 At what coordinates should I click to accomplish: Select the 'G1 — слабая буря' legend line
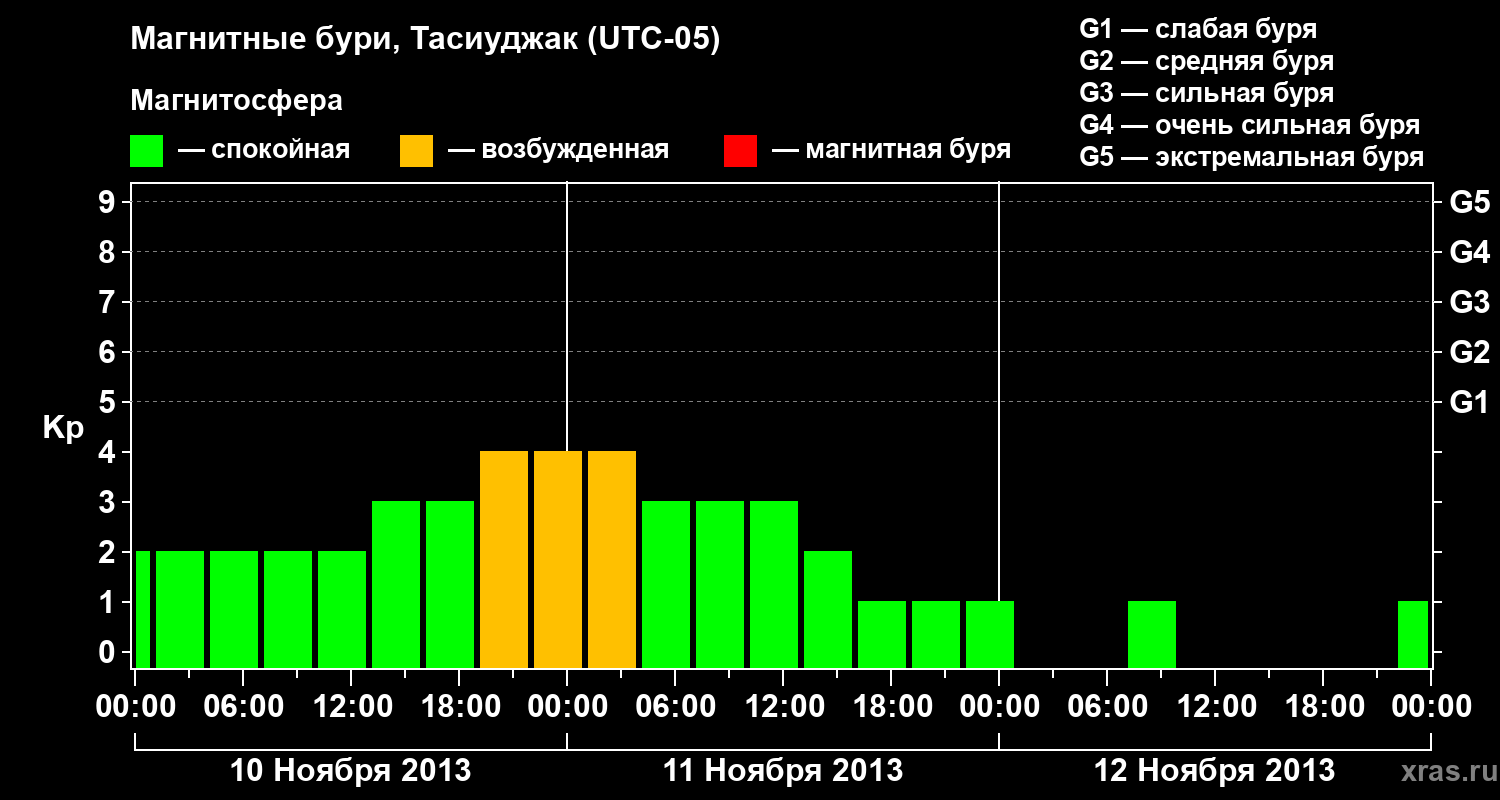point(1198,28)
